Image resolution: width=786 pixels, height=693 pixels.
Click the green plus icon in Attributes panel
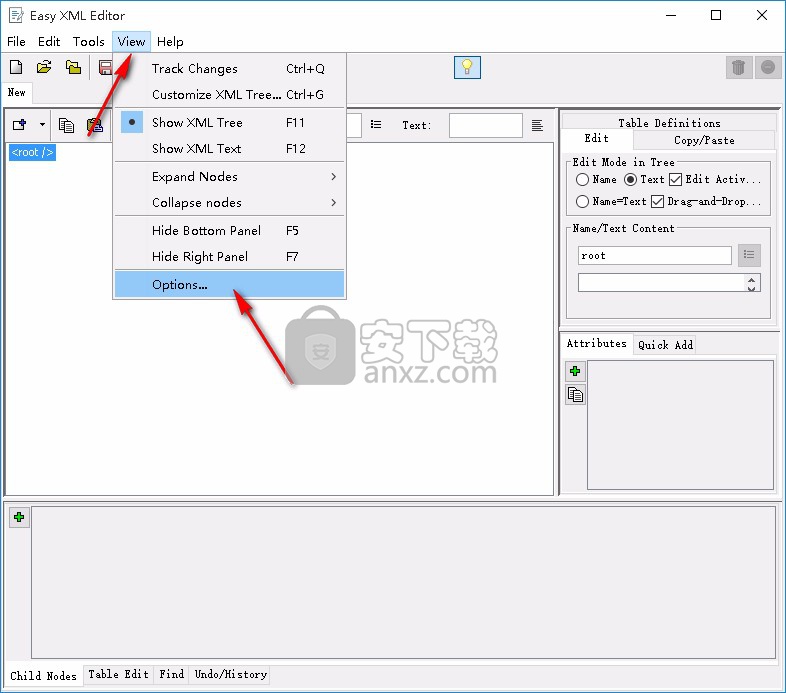click(x=575, y=371)
